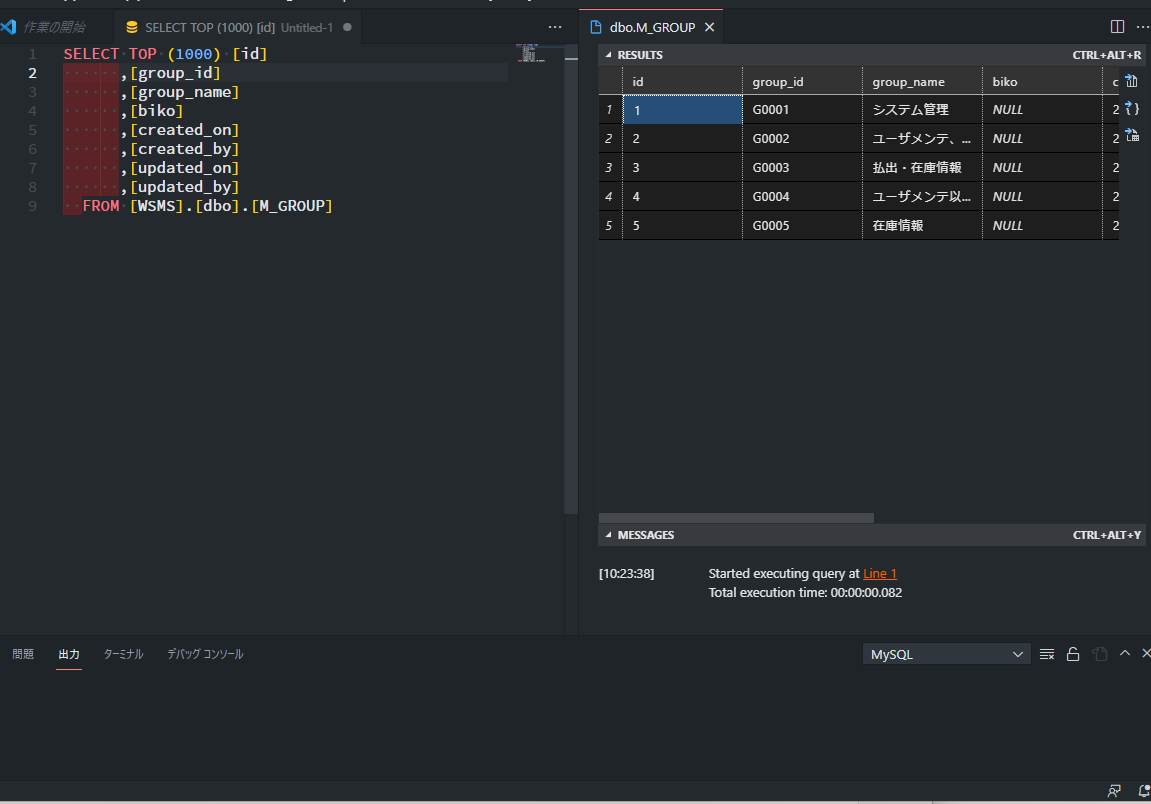Close the dbo.M_GROUP tab
Image resolution: width=1151 pixels, height=804 pixels.
point(709,27)
